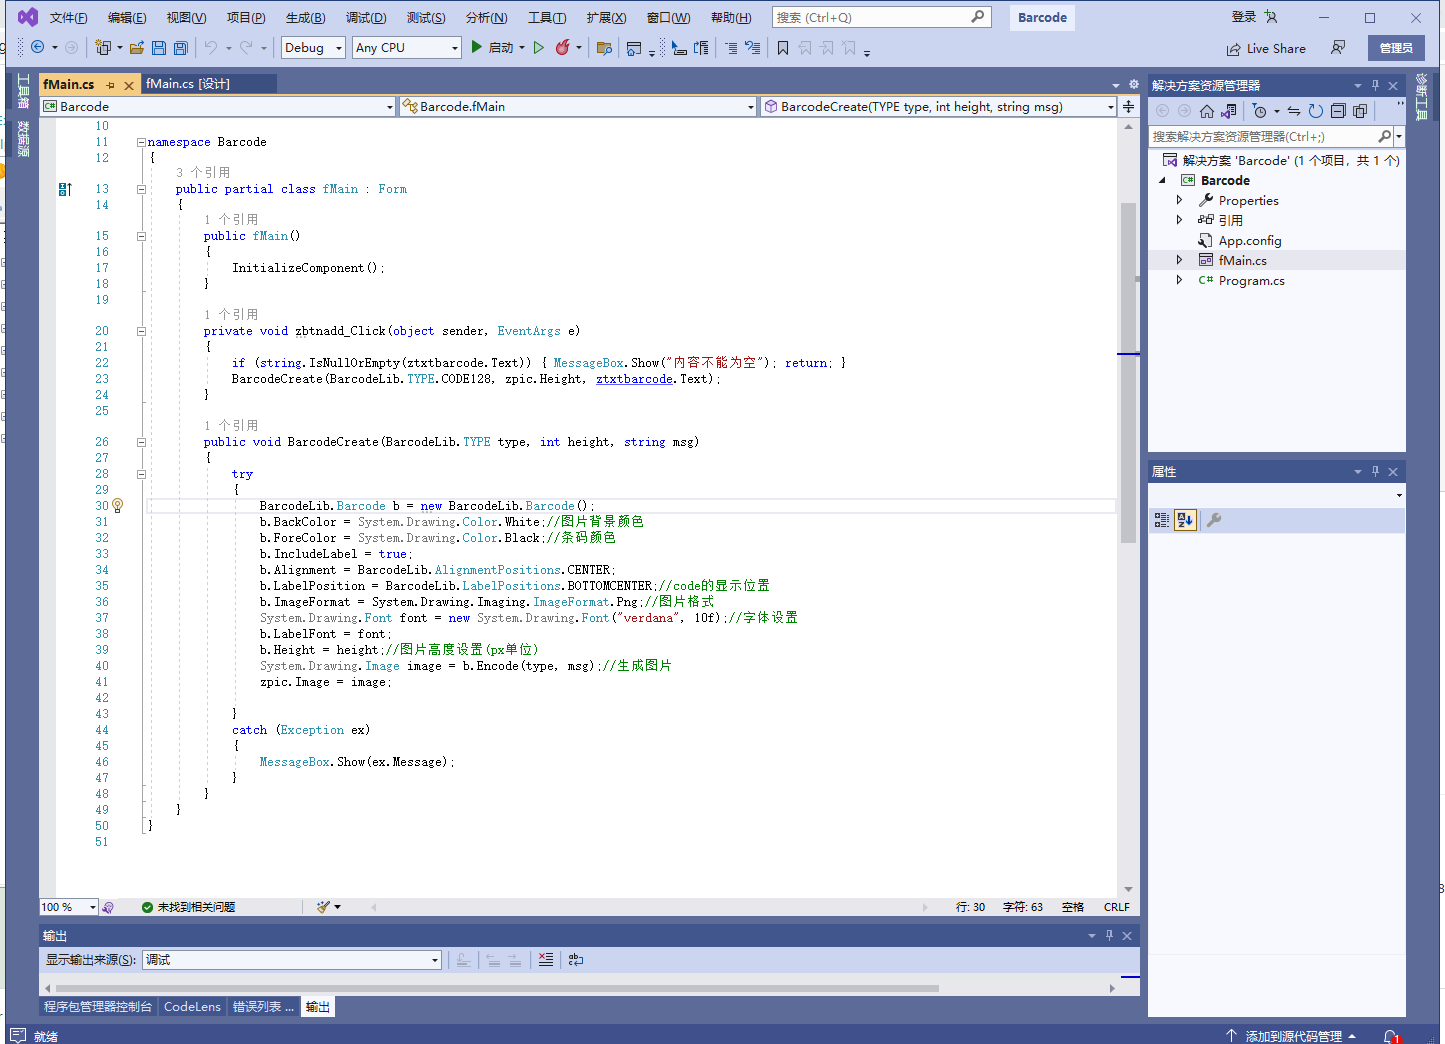Click the Properties panel categorized view icon

[x=1162, y=520]
